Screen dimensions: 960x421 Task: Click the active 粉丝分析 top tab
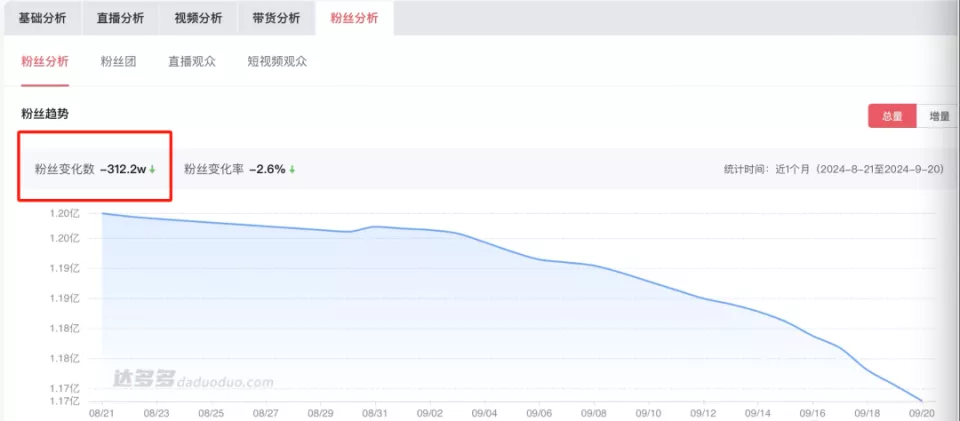354,18
